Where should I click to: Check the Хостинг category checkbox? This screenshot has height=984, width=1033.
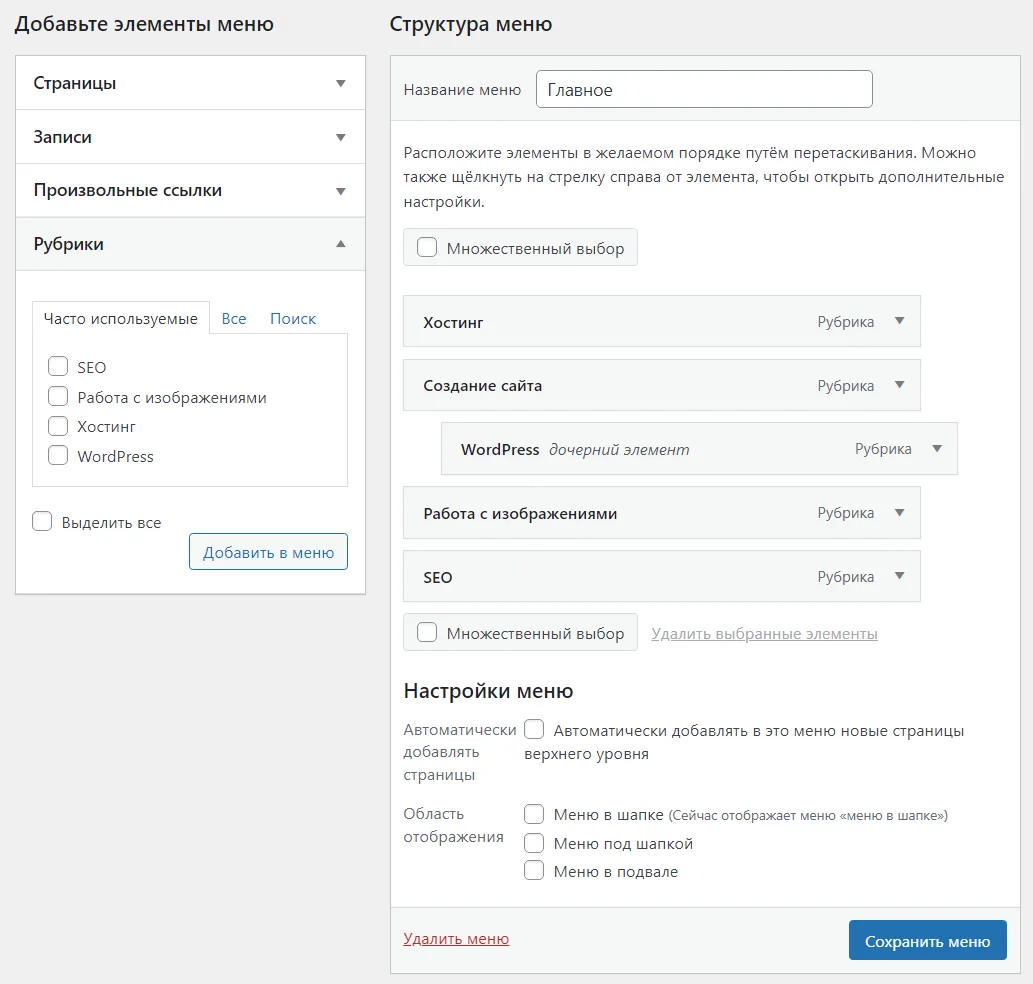pyautogui.click(x=58, y=426)
